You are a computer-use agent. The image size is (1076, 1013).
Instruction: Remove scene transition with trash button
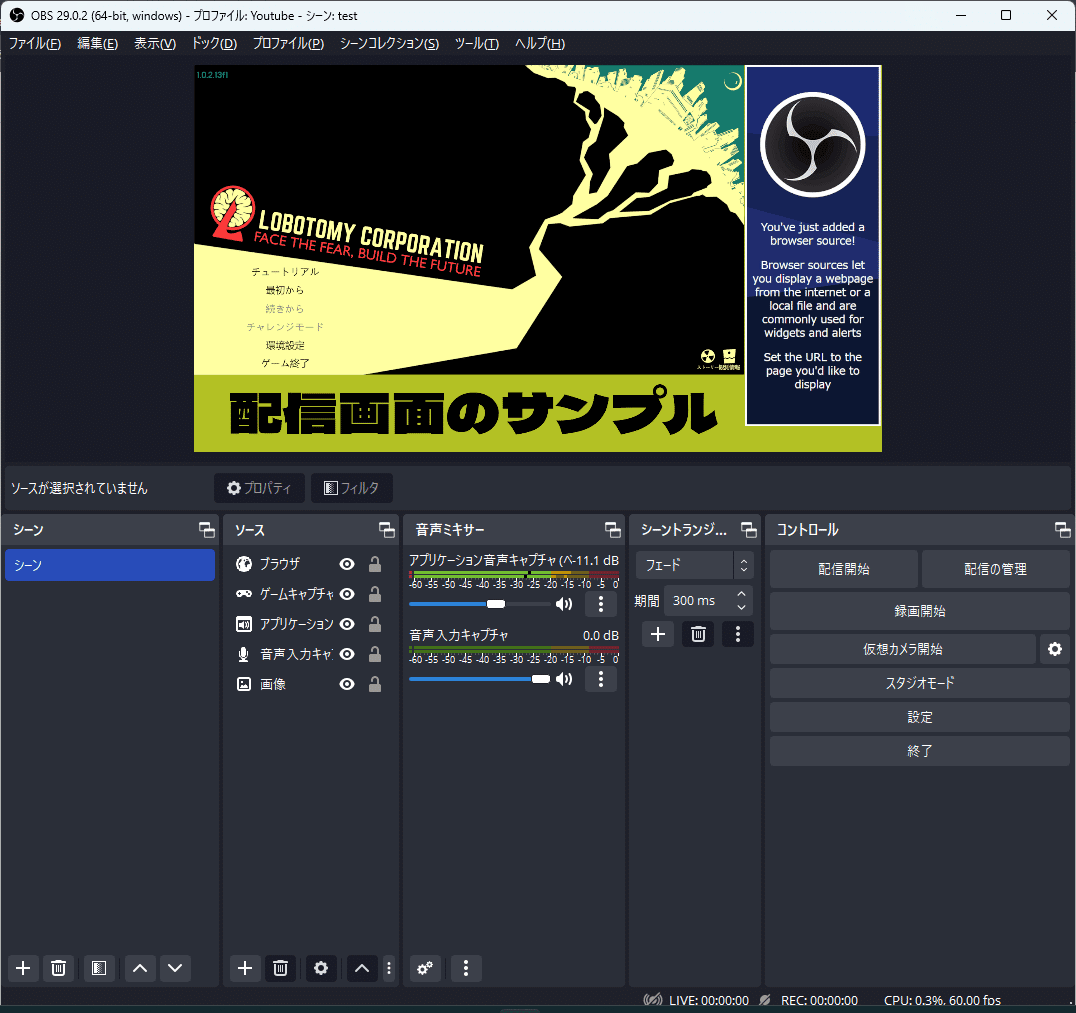coord(699,633)
